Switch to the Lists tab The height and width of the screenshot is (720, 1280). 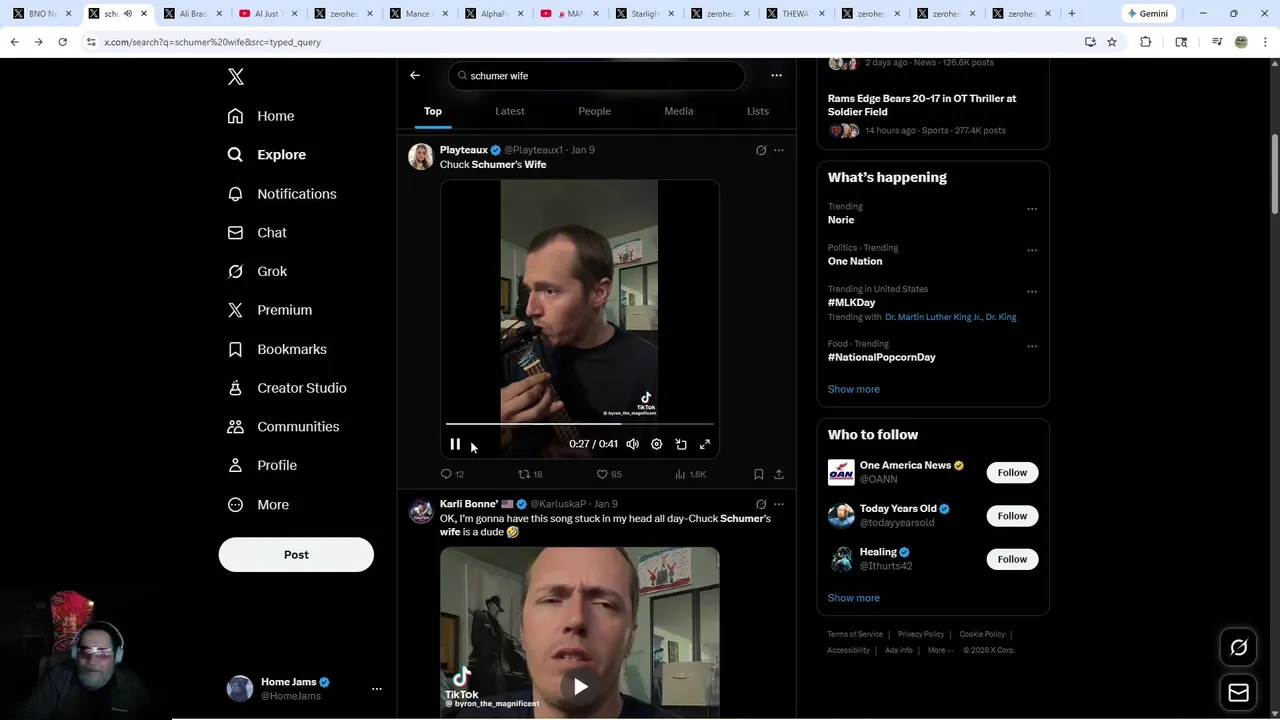pos(758,111)
